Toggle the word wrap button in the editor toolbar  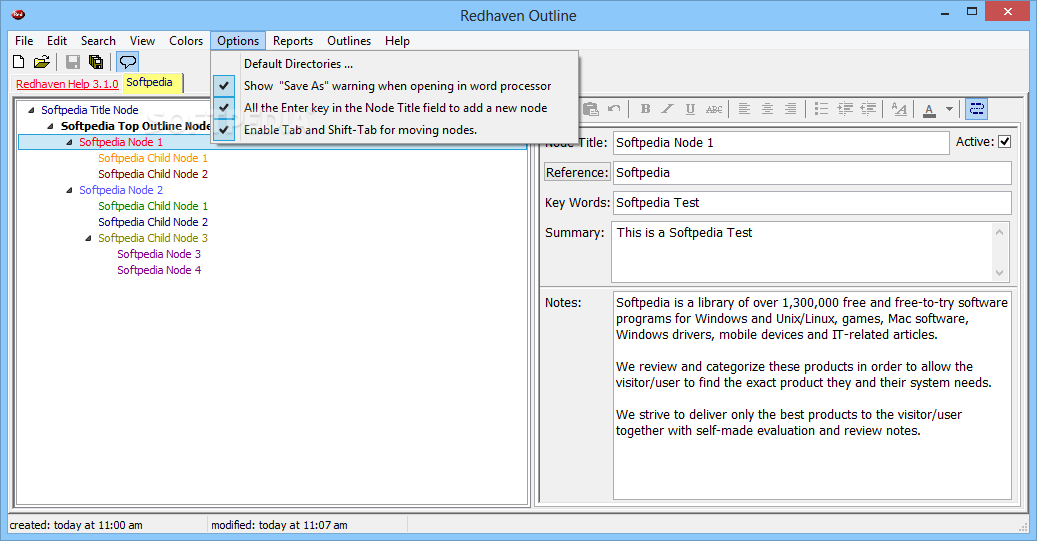(x=976, y=109)
